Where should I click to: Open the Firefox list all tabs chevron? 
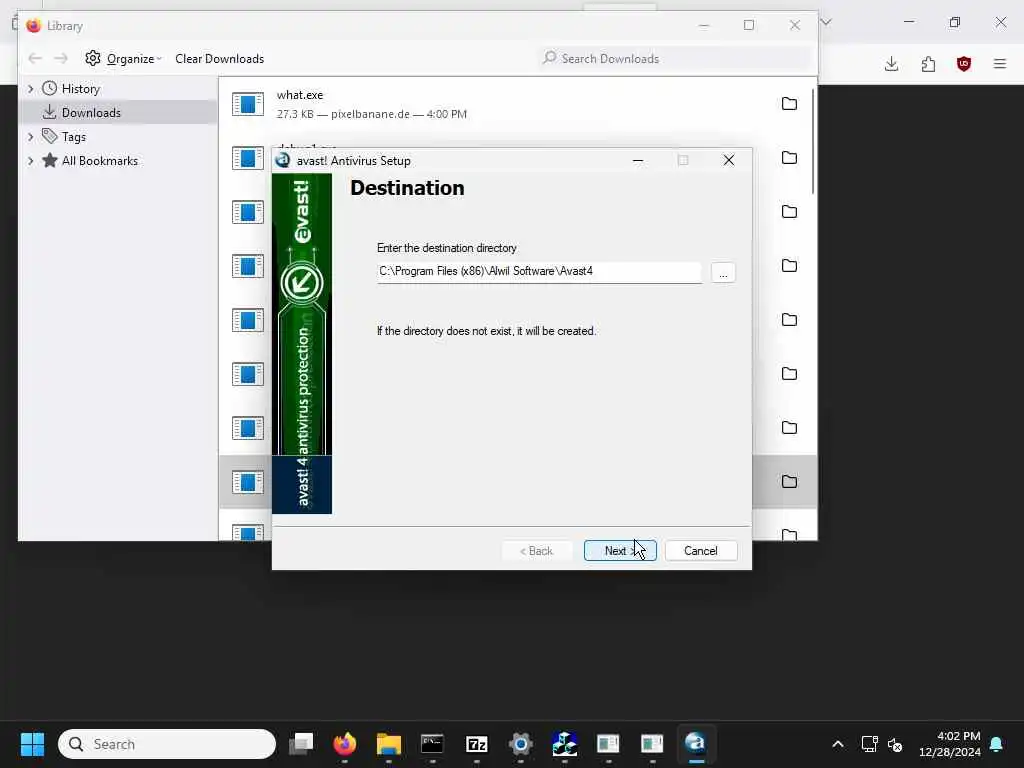pyautogui.click(x=826, y=22)
